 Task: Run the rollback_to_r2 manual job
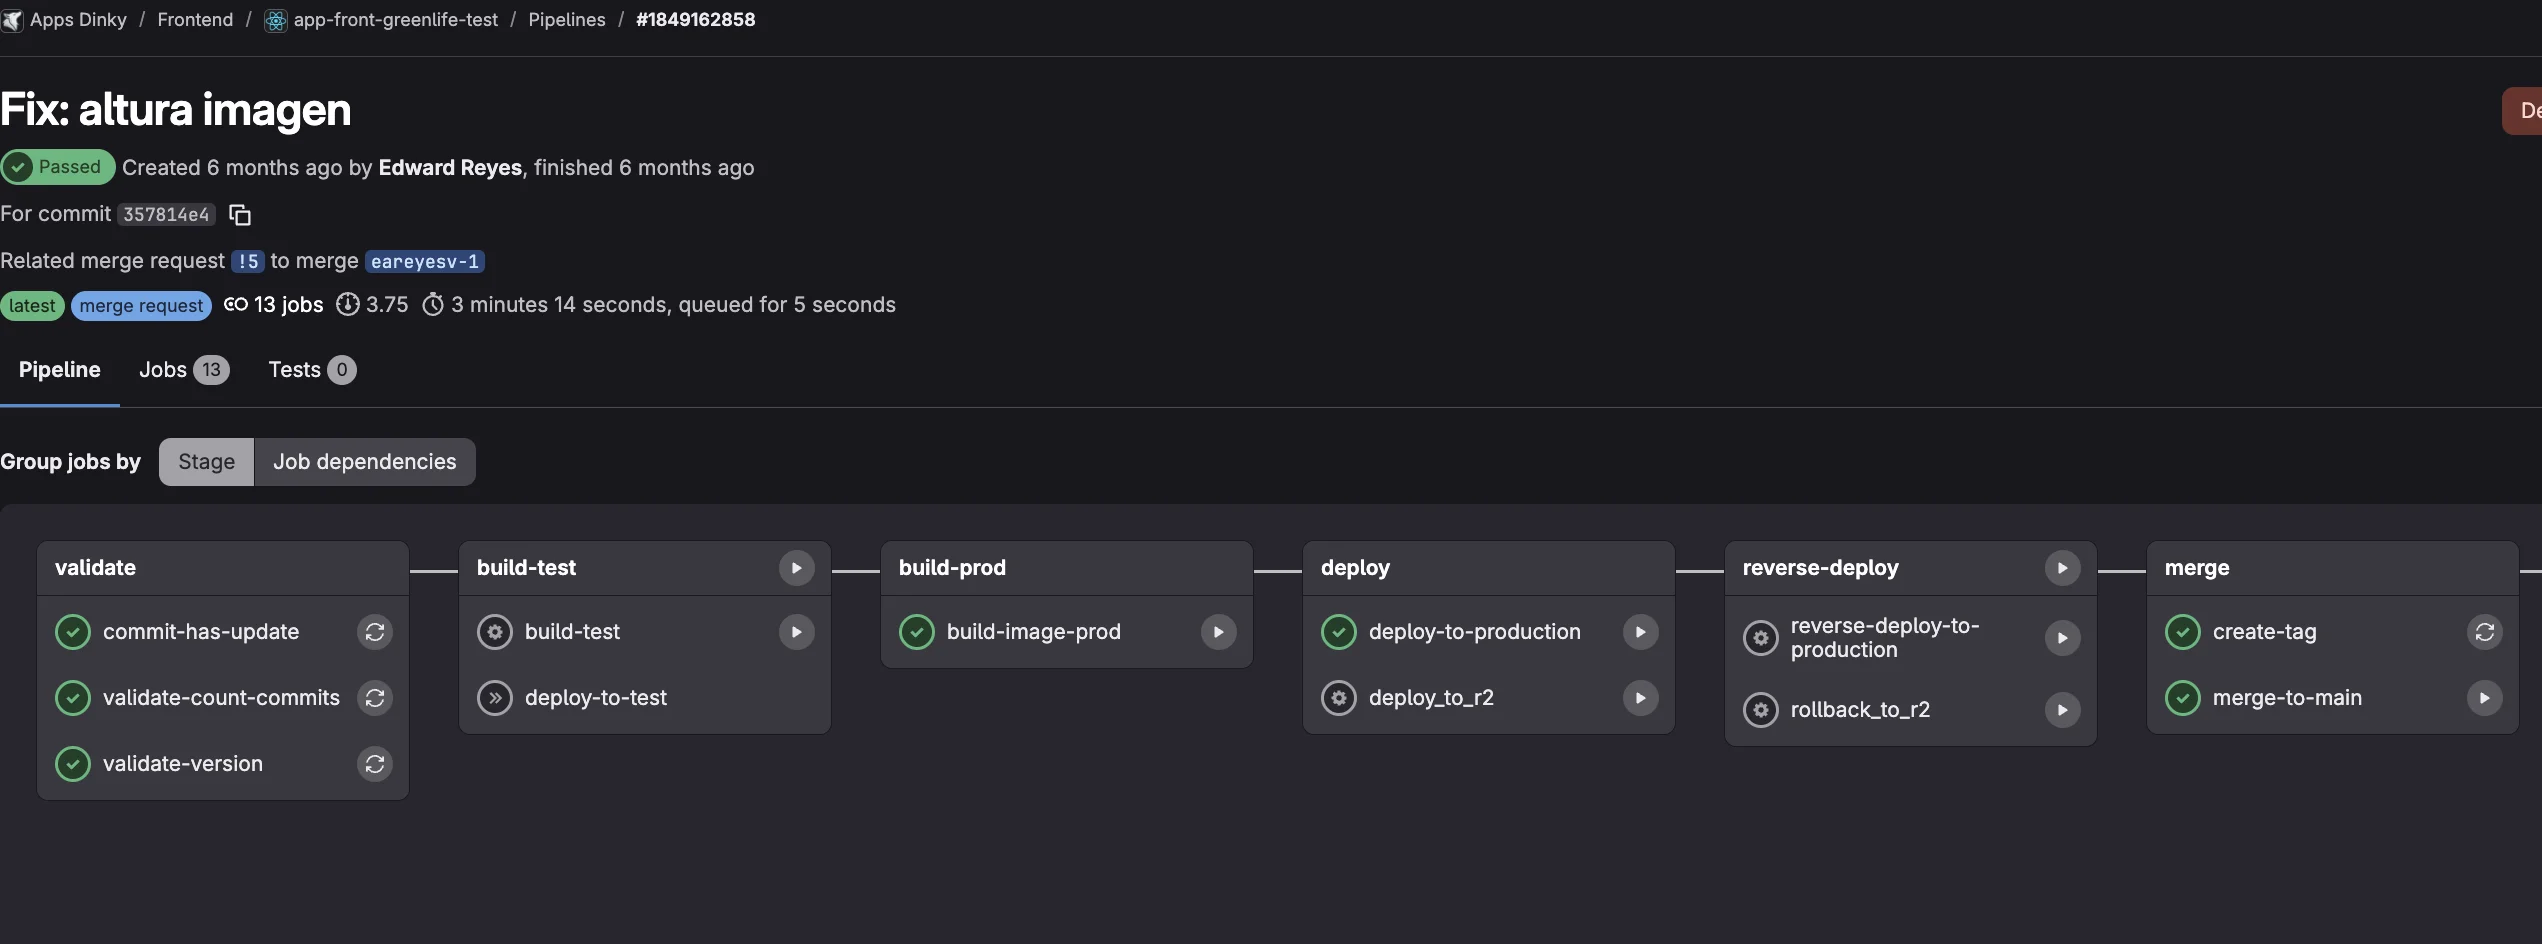[2062, 710]
